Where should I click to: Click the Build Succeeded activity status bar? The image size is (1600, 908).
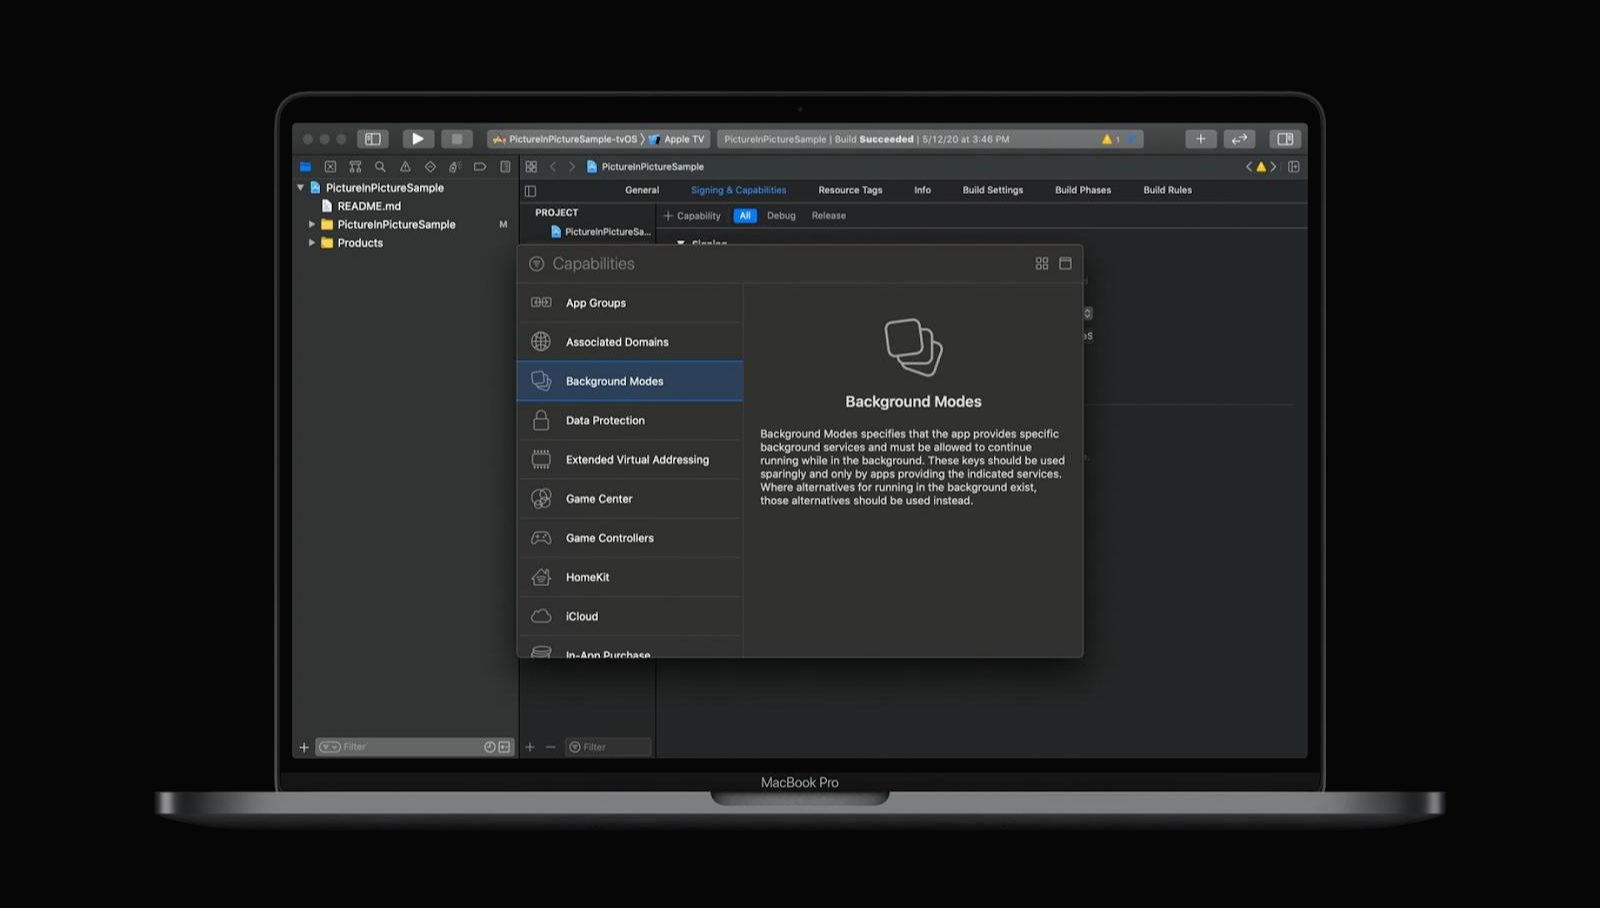coord(929,139)
